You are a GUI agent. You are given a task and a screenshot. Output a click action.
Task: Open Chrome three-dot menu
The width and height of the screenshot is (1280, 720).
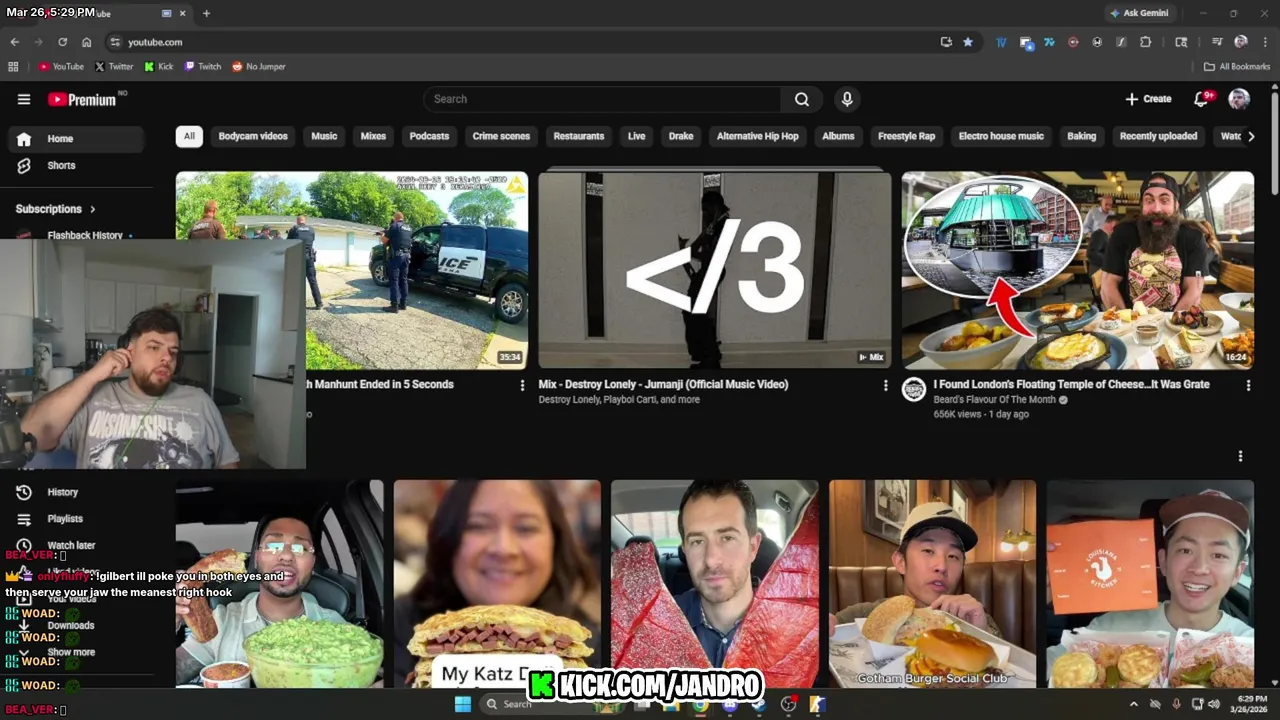1265,42
